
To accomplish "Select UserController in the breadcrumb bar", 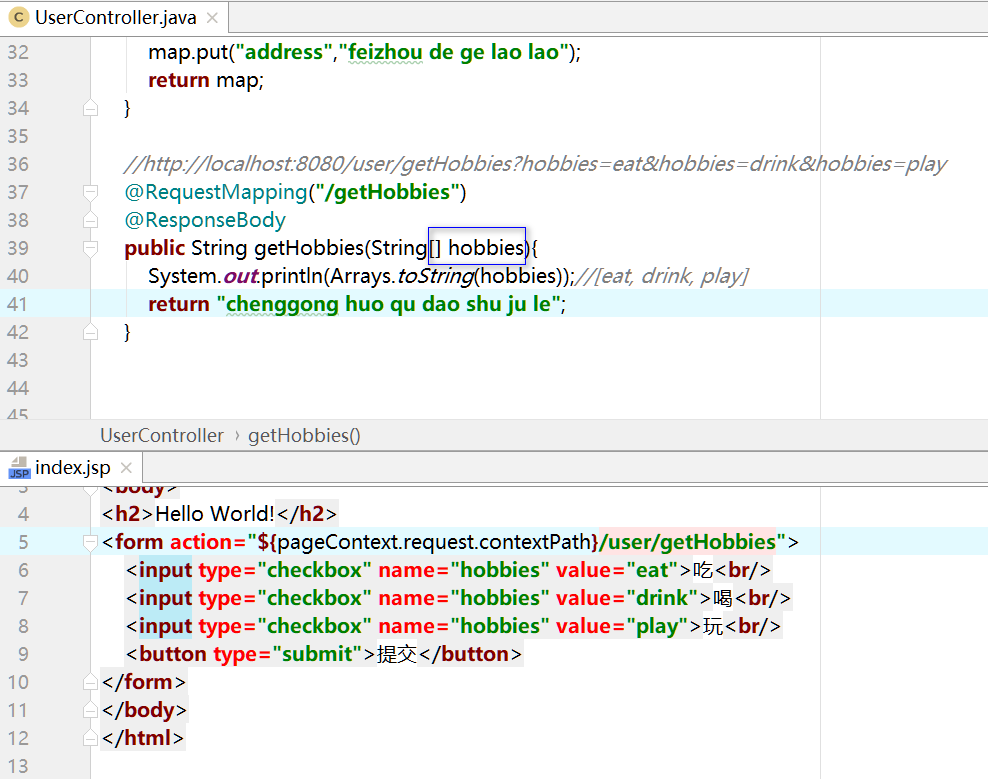I will pos(162,436).
